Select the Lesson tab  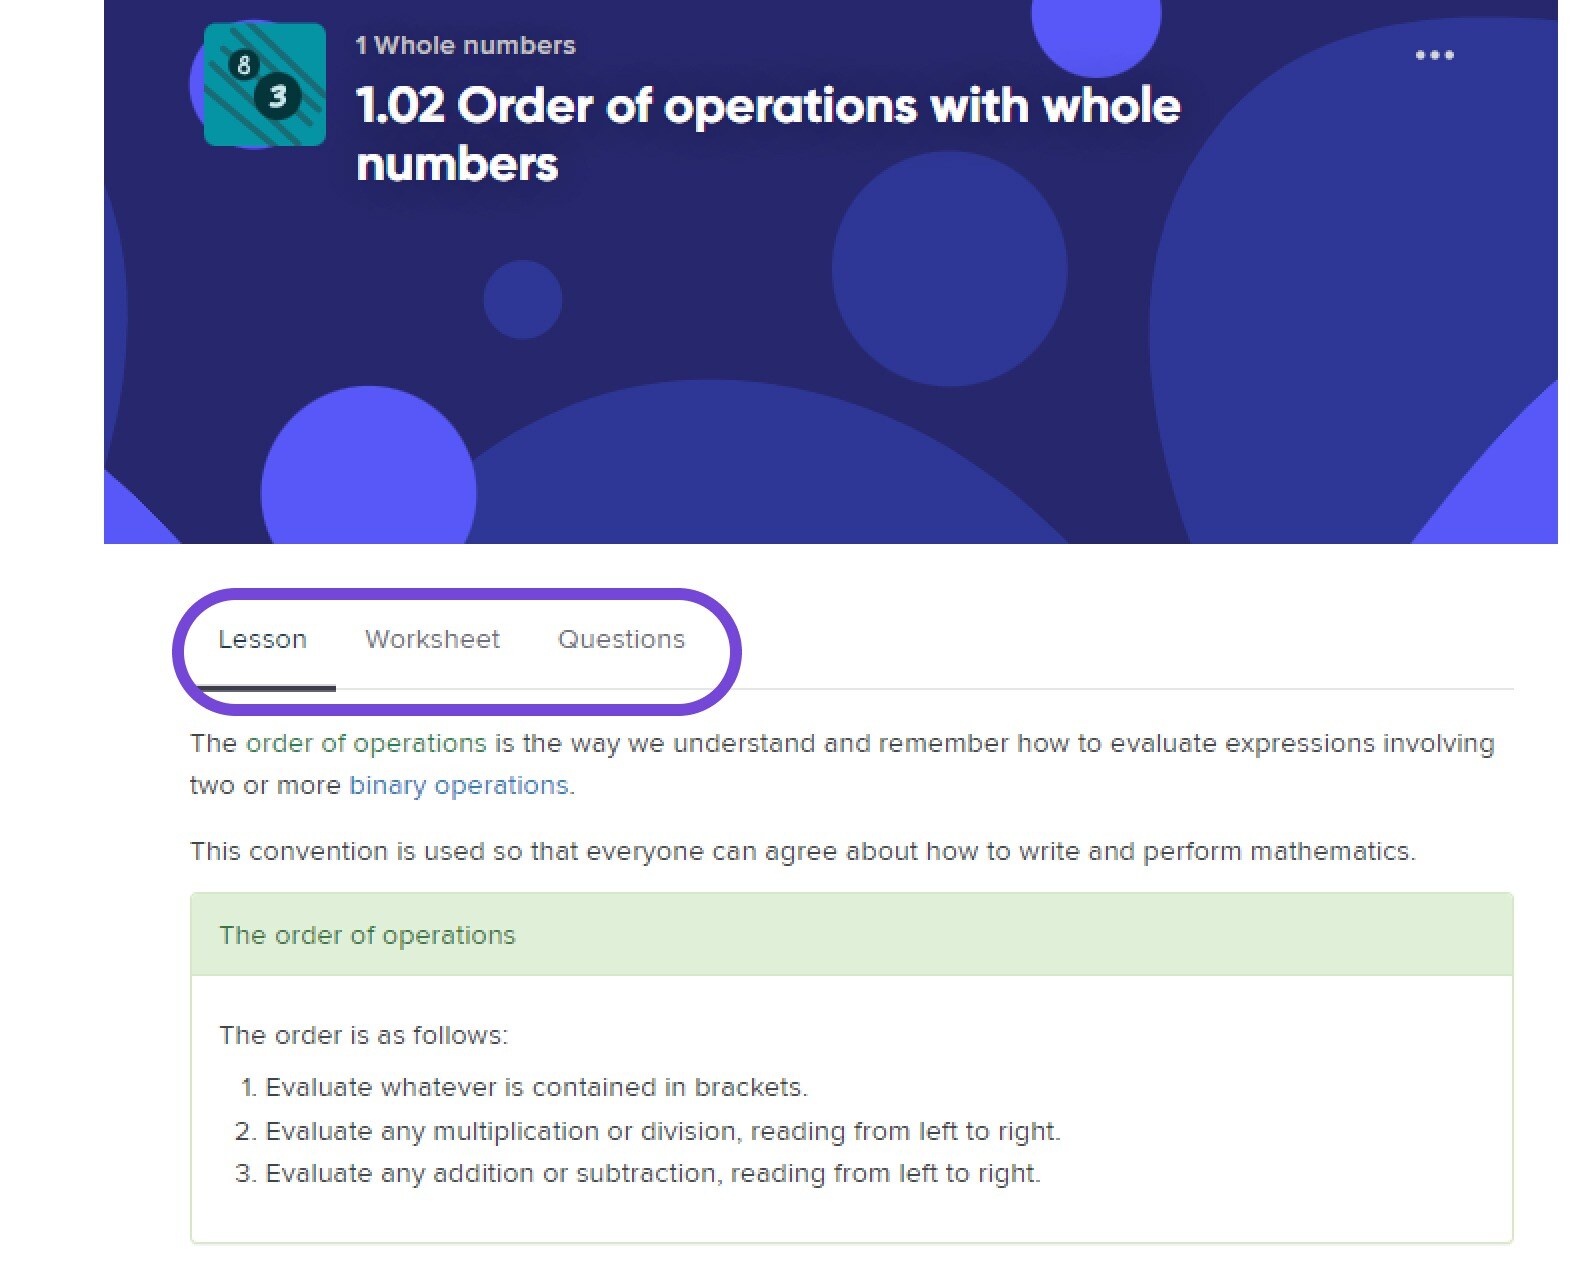click(262, 640)
